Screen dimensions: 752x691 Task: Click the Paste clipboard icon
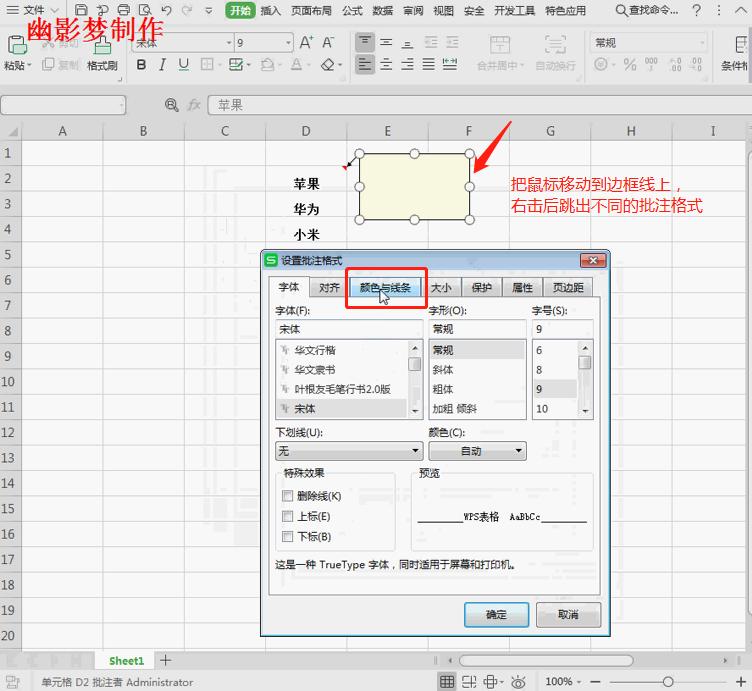point(17,46)
